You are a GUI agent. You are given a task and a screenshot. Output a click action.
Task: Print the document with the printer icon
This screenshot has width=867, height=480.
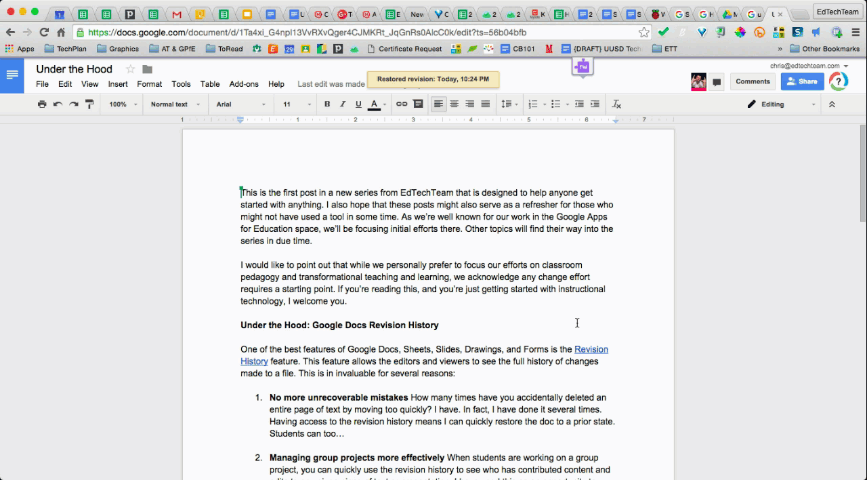point(42,104)
